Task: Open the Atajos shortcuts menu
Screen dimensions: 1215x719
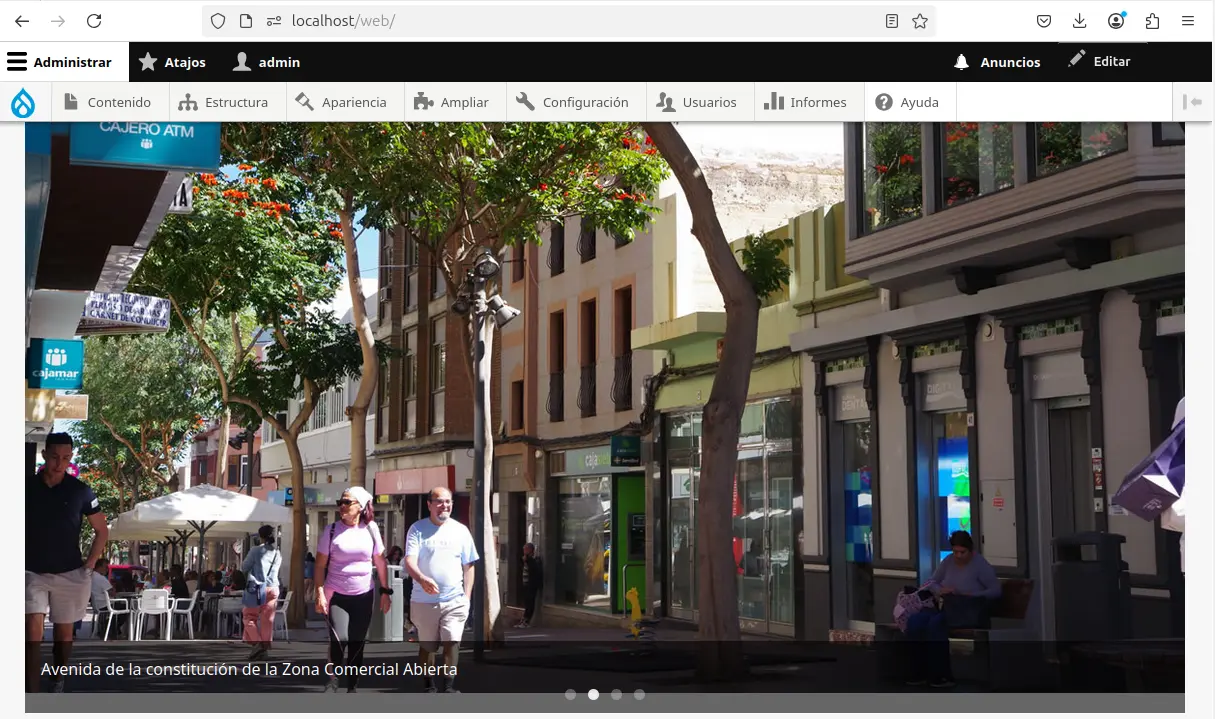Action: click(x=147, y=62)
